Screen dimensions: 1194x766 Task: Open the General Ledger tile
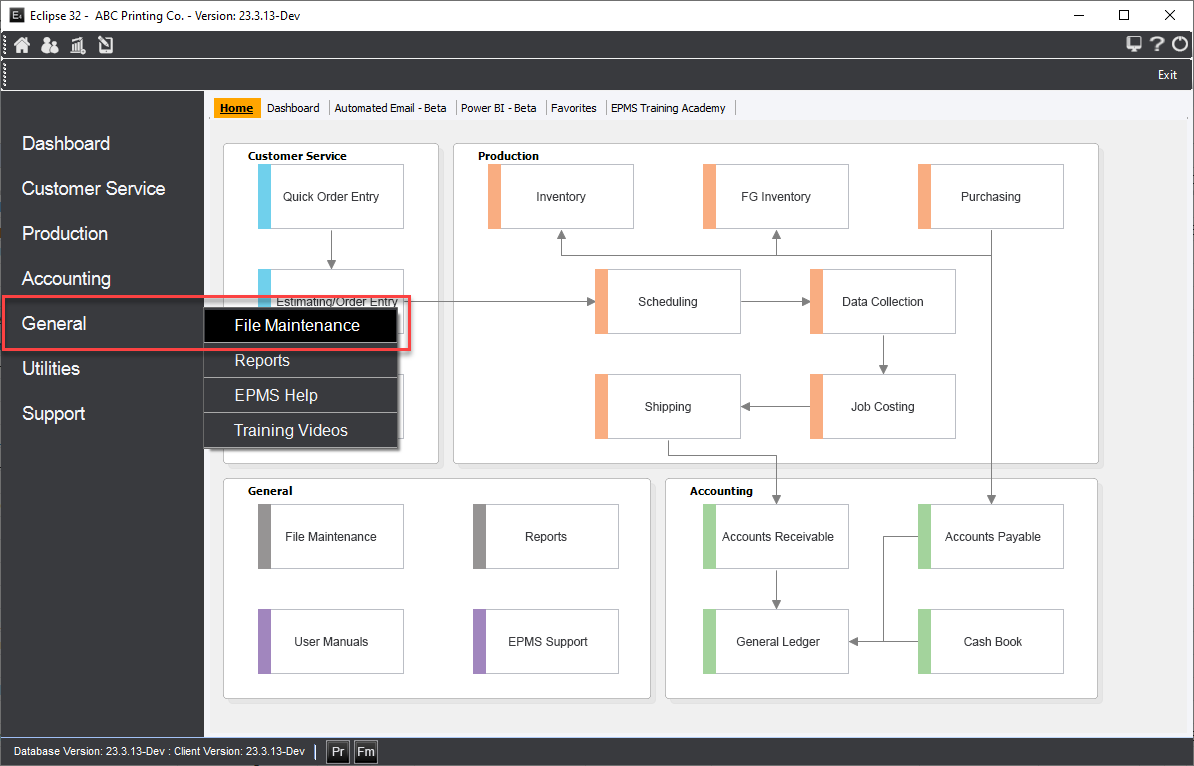tap(777, 642)
